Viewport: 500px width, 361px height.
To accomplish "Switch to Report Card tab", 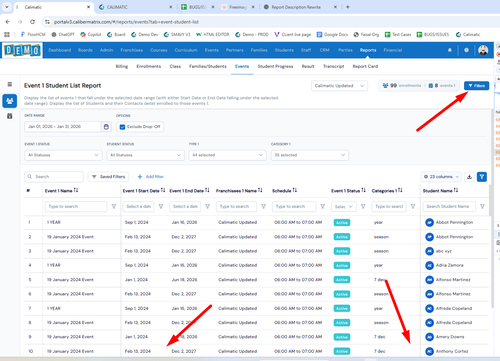I will (365, 66).
